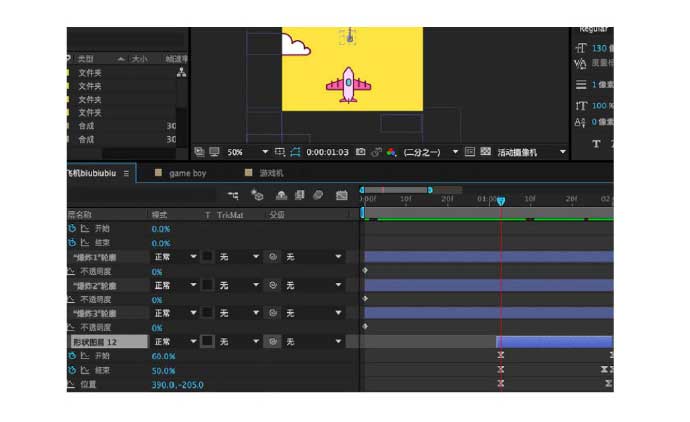This screenshot has width=690, height=422.
Task: Toggle stopwatch for 结束 at 0.0%
Action: click(72, 242)
